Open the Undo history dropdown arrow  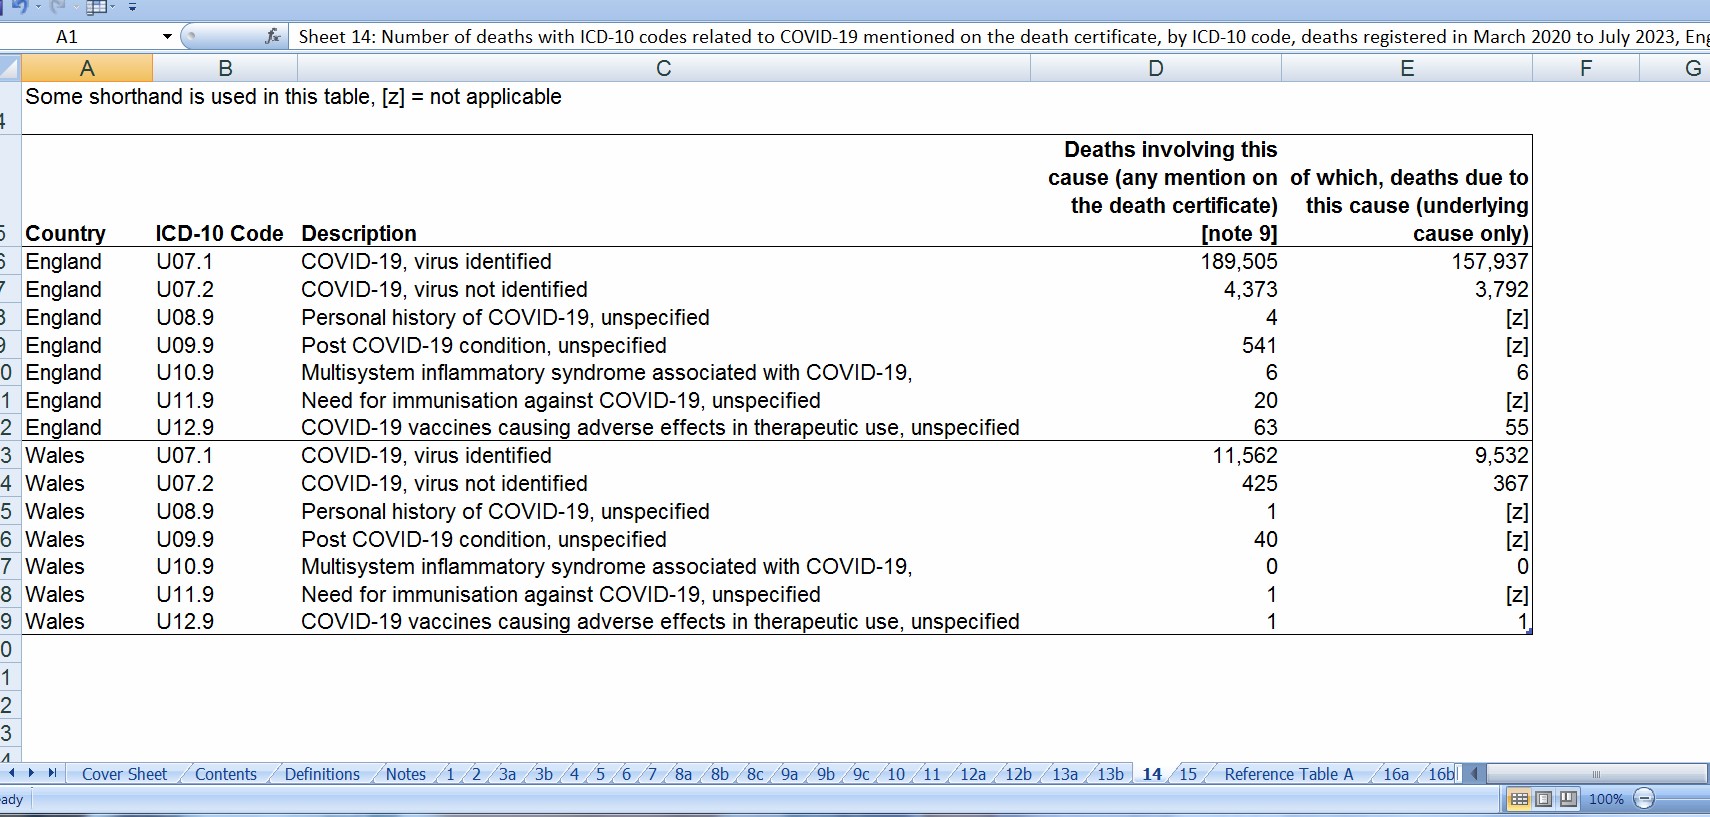click(38, 7)
